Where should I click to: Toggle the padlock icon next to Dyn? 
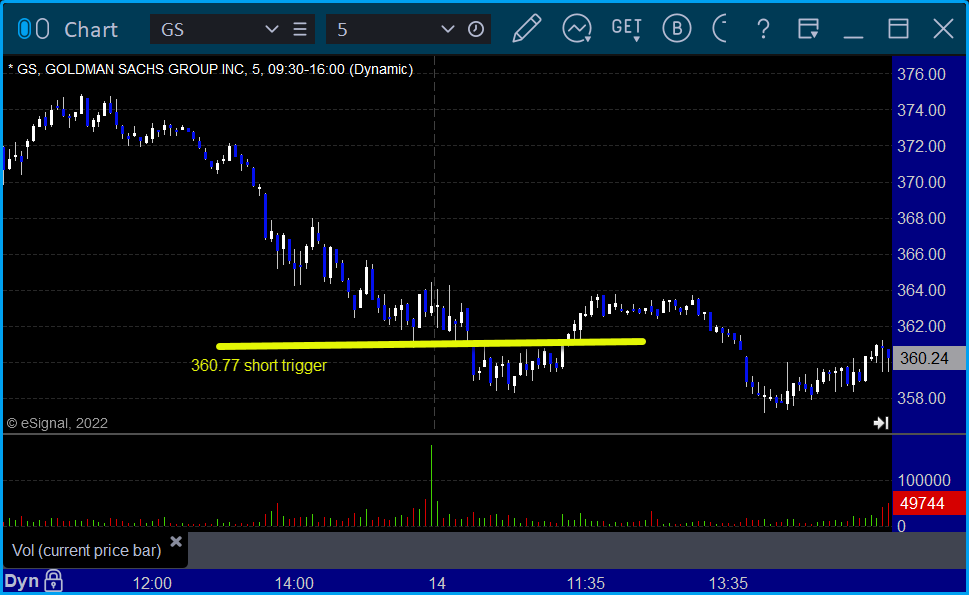pyautogui.click(x=54, y=581)
